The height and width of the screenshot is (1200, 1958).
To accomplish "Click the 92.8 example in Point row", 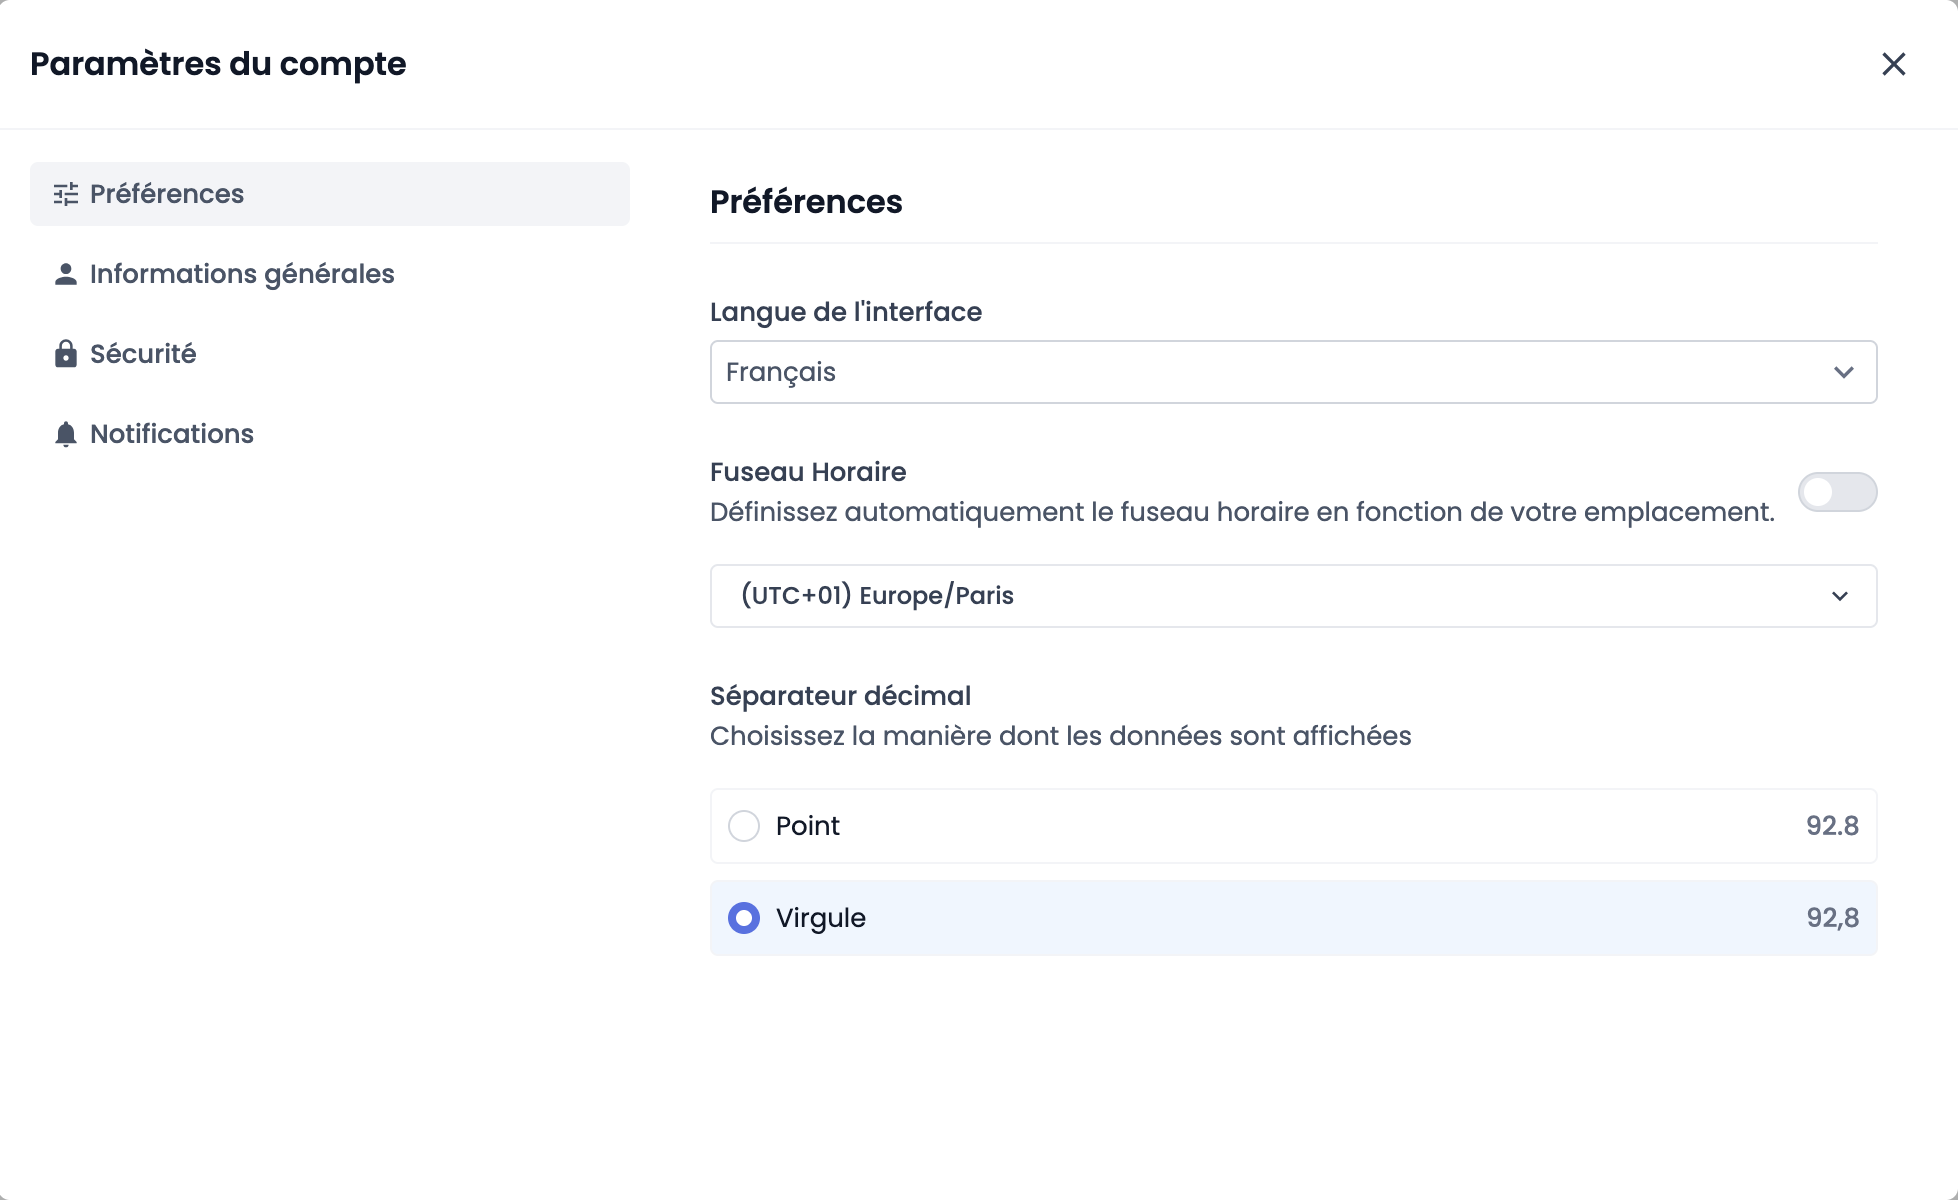I will (1832, 826).
